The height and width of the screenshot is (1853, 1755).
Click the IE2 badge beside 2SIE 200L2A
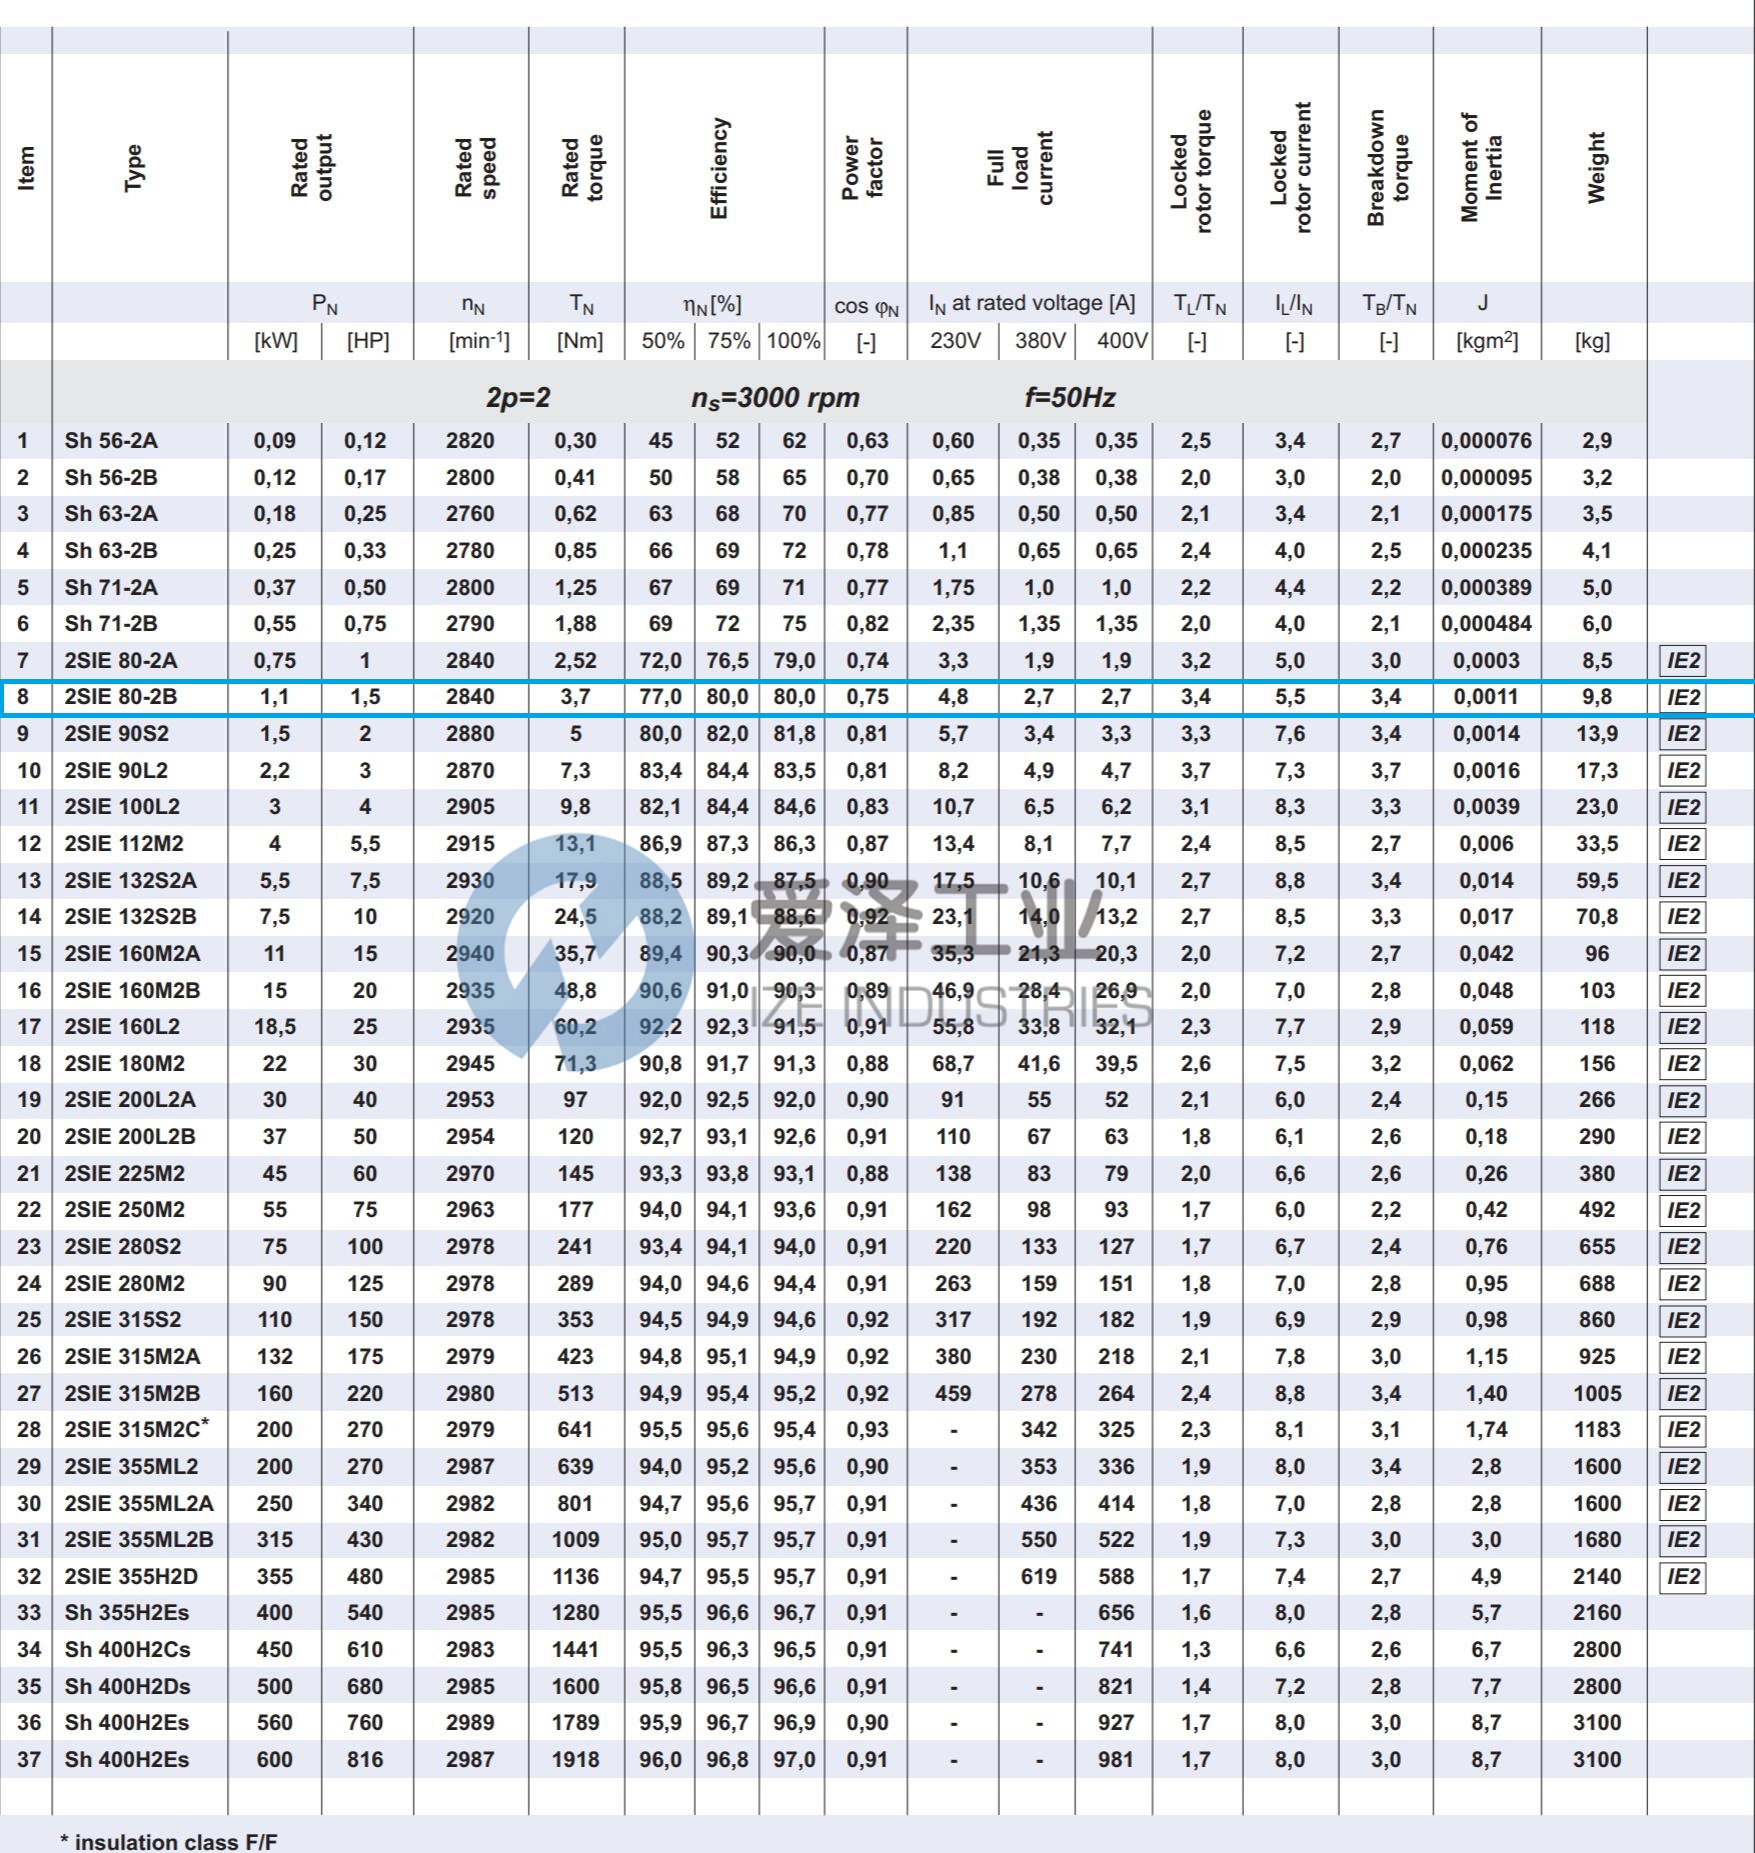tap(1682, 1101)
